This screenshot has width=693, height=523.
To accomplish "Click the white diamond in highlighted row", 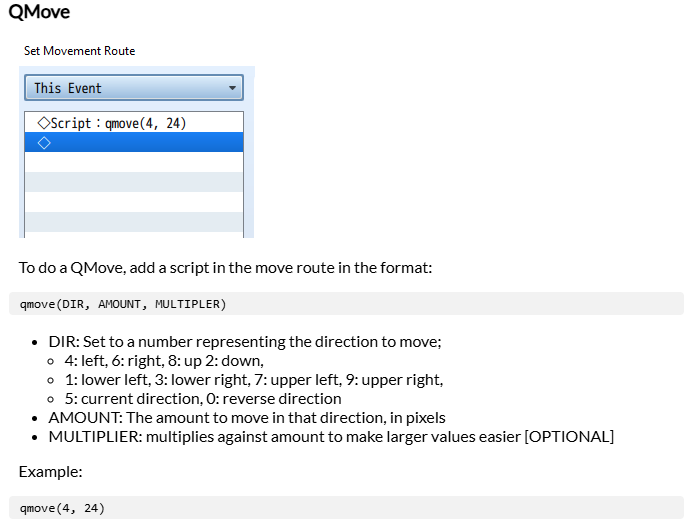I will 44,143.
